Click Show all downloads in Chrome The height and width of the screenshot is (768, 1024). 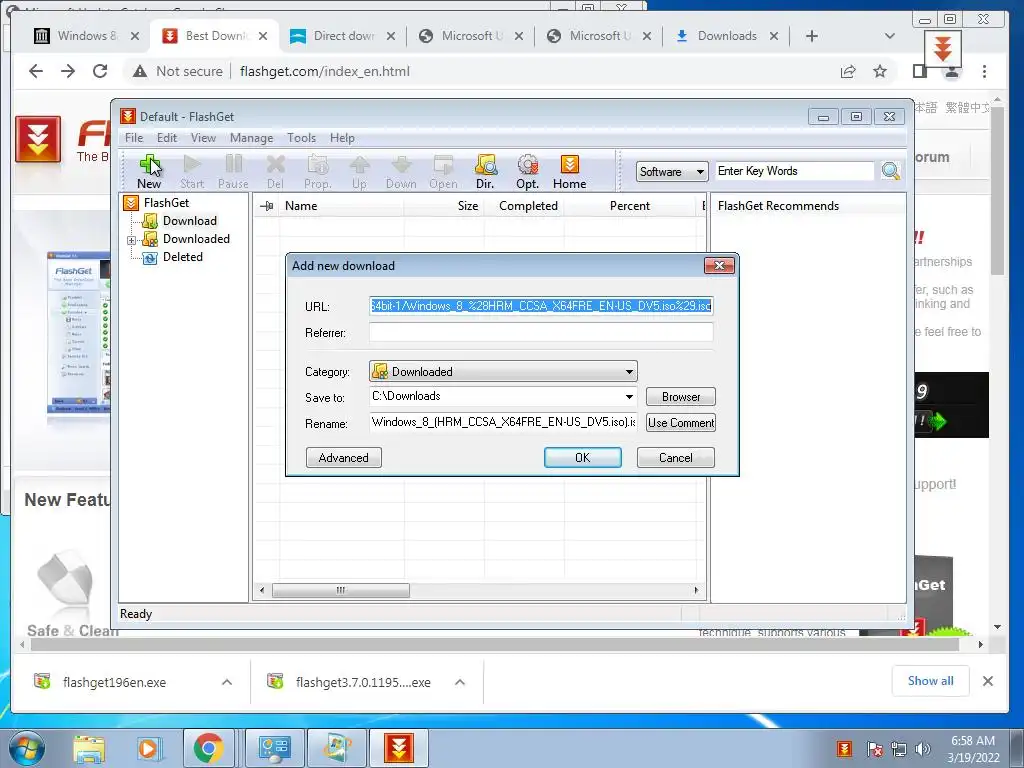click(930, 681)
